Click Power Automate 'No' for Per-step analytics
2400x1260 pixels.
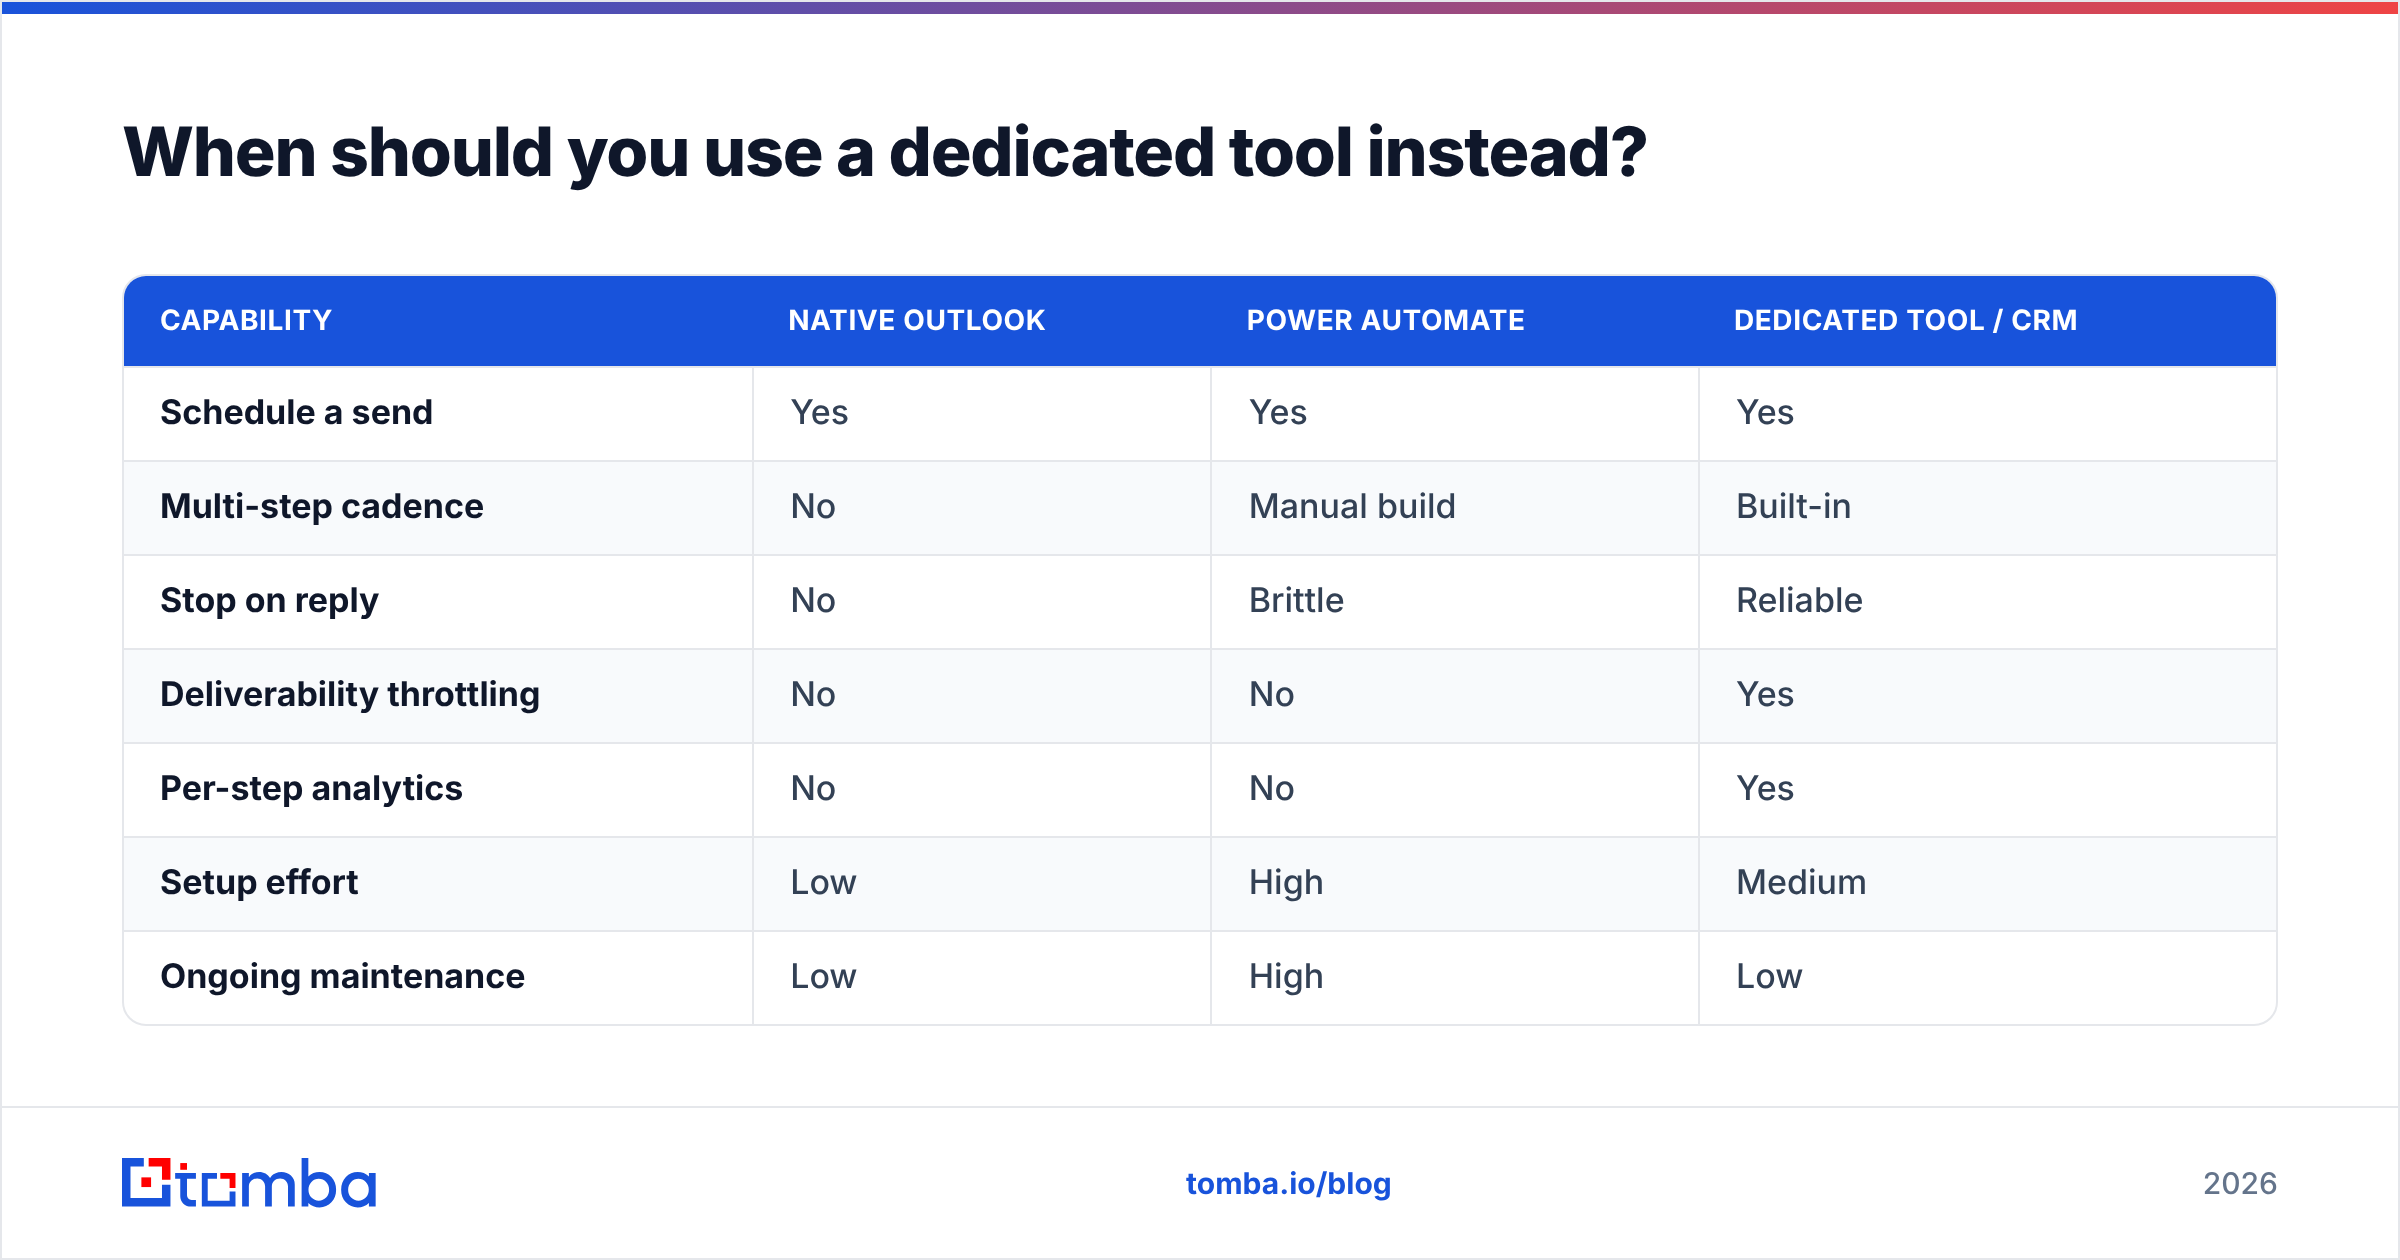[1271, 788]
